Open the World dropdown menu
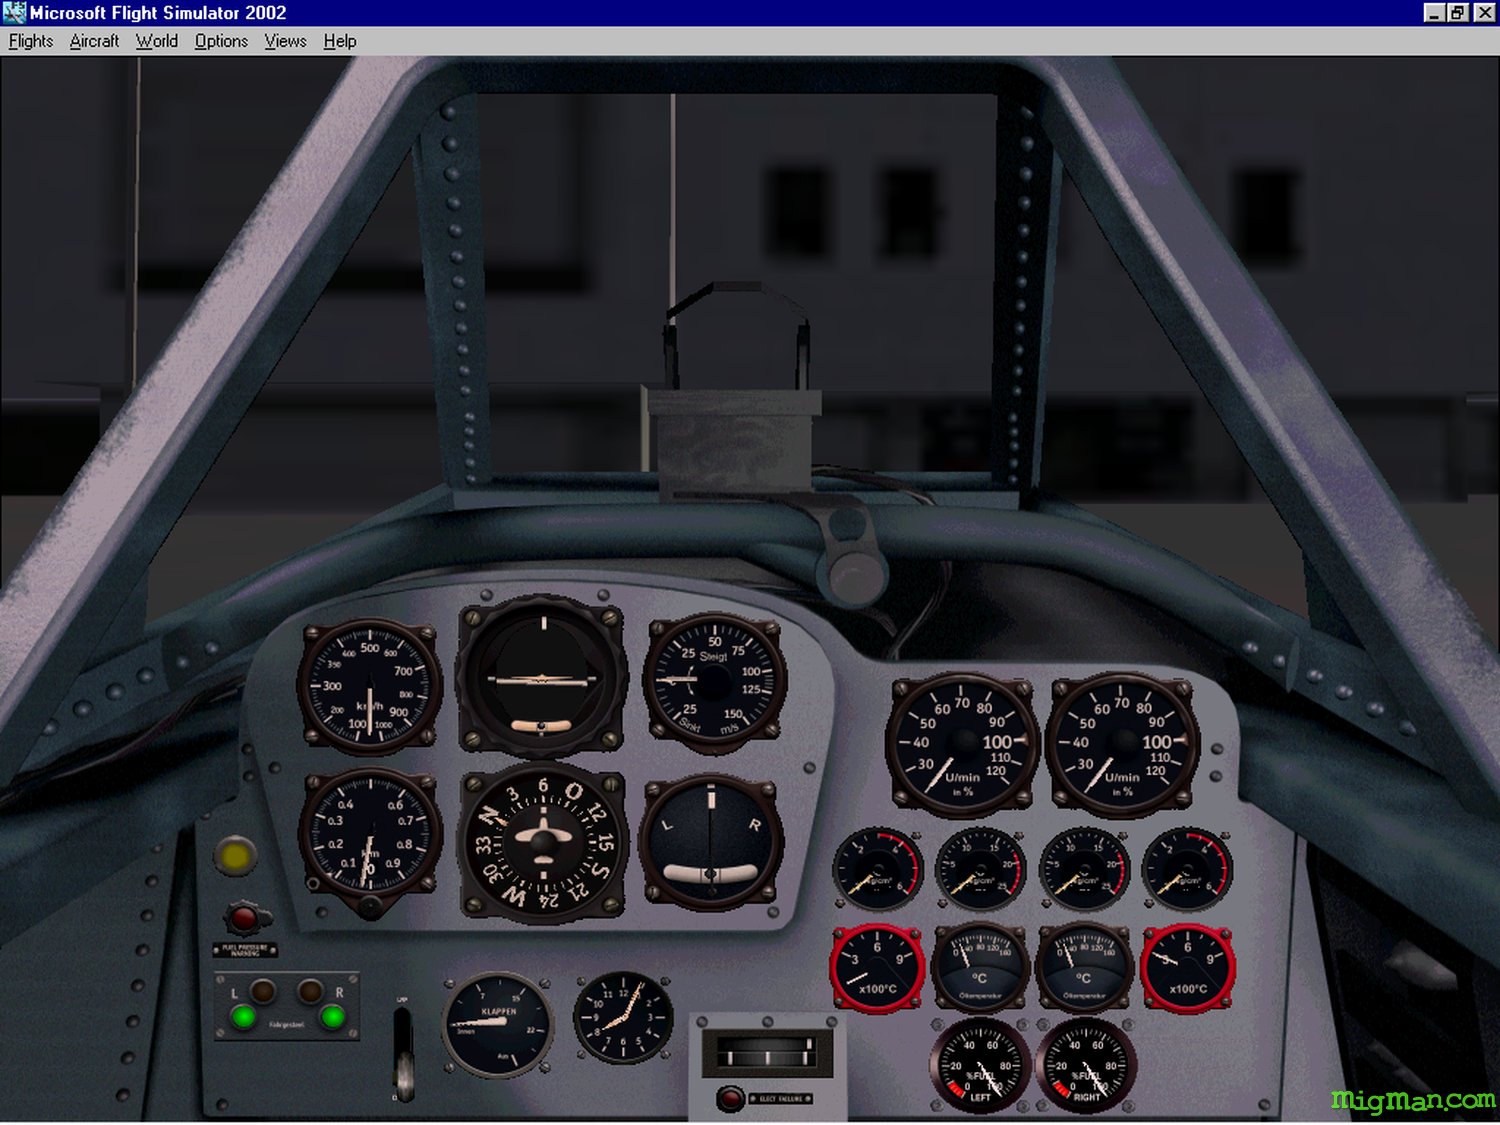The image size is (1500, 1125). [x=157, y=41]
